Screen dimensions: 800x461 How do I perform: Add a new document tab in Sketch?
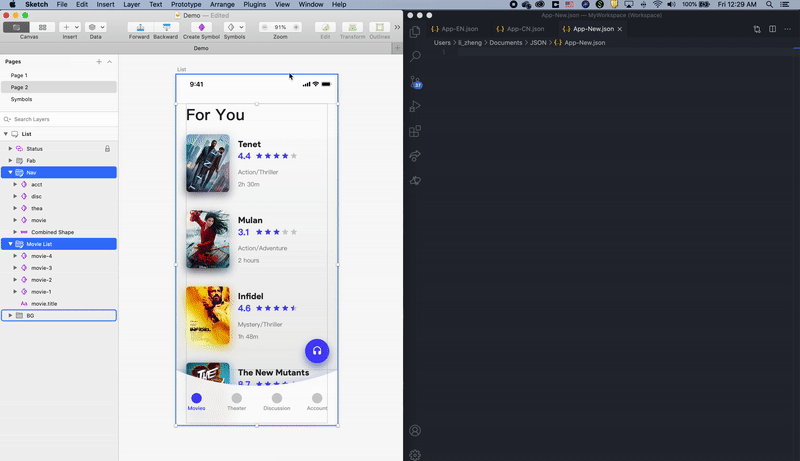397,48
